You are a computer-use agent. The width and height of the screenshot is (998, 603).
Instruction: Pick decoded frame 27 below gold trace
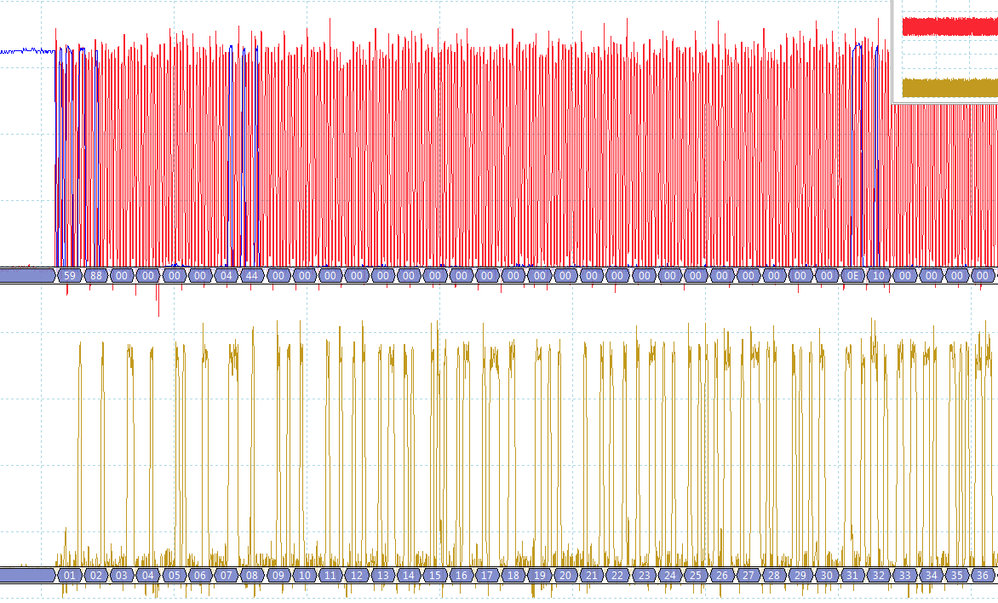click(x=748, y=575)
